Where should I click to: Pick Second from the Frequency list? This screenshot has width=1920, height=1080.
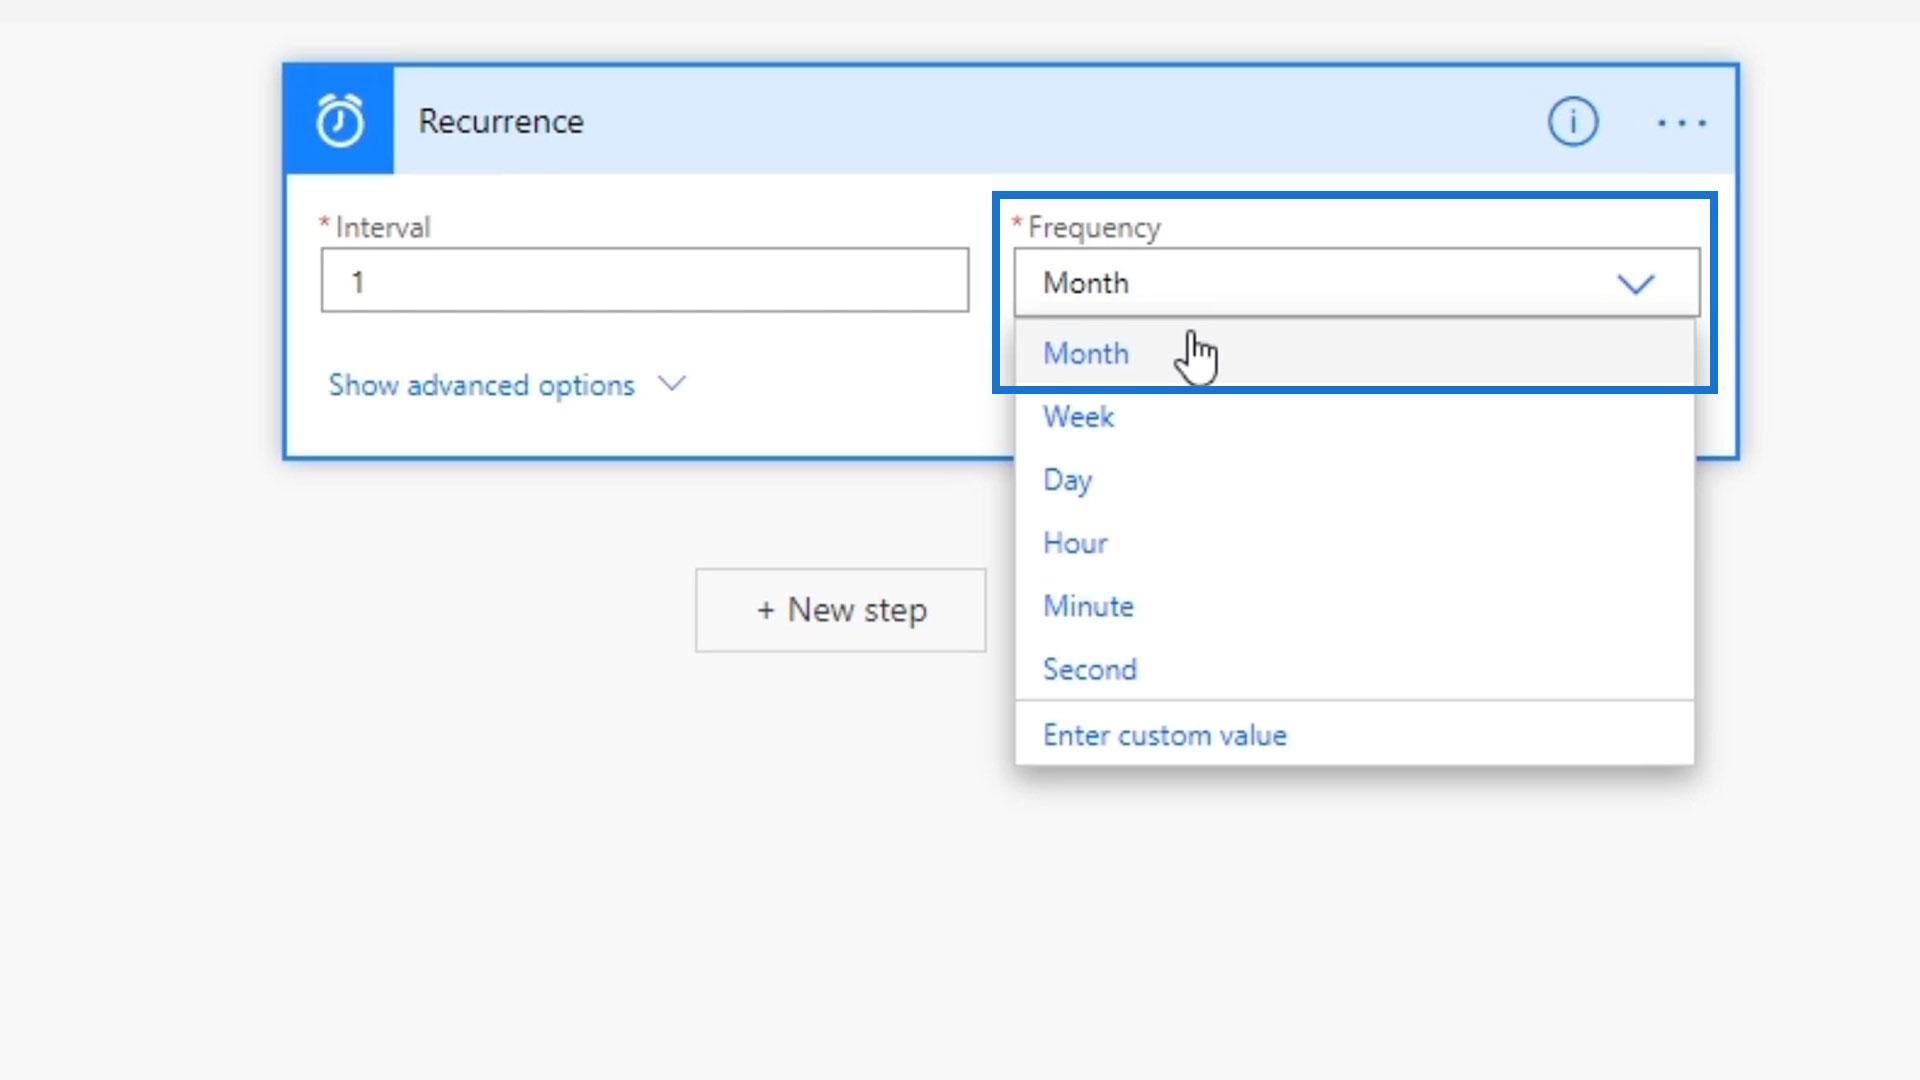click(x=1090, y=669)
